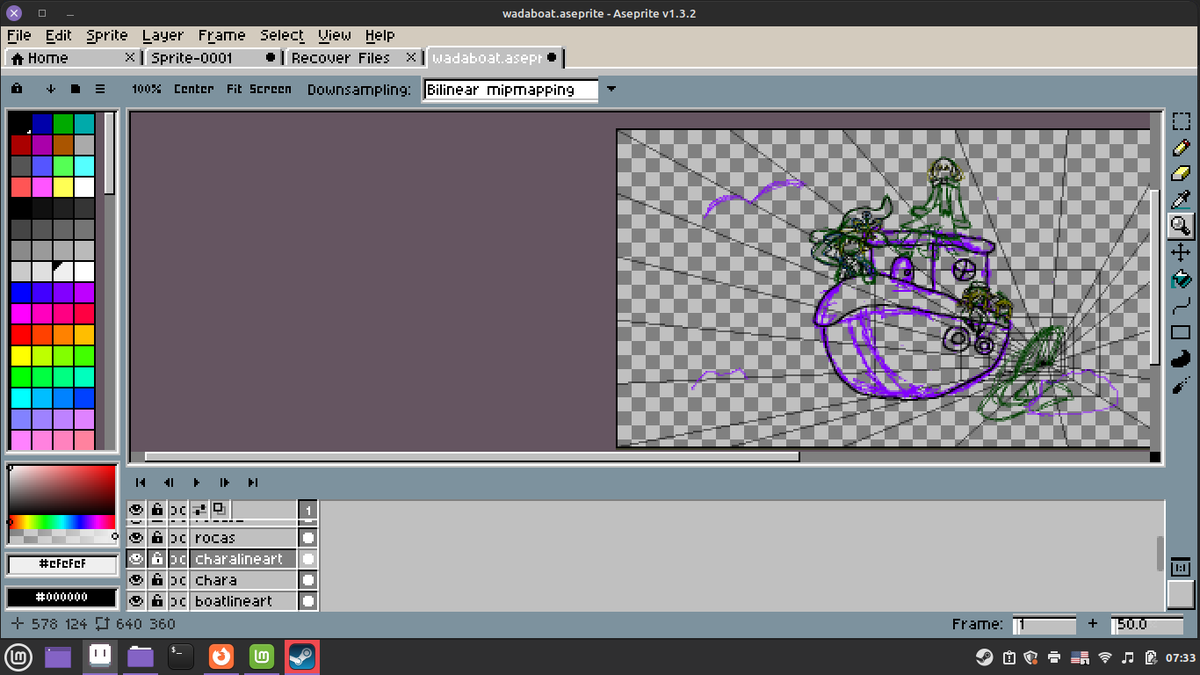Hide the boatlineart layer
This screenshot has width=1200, height=675.
pyautogui.click(x=136, y=601)
